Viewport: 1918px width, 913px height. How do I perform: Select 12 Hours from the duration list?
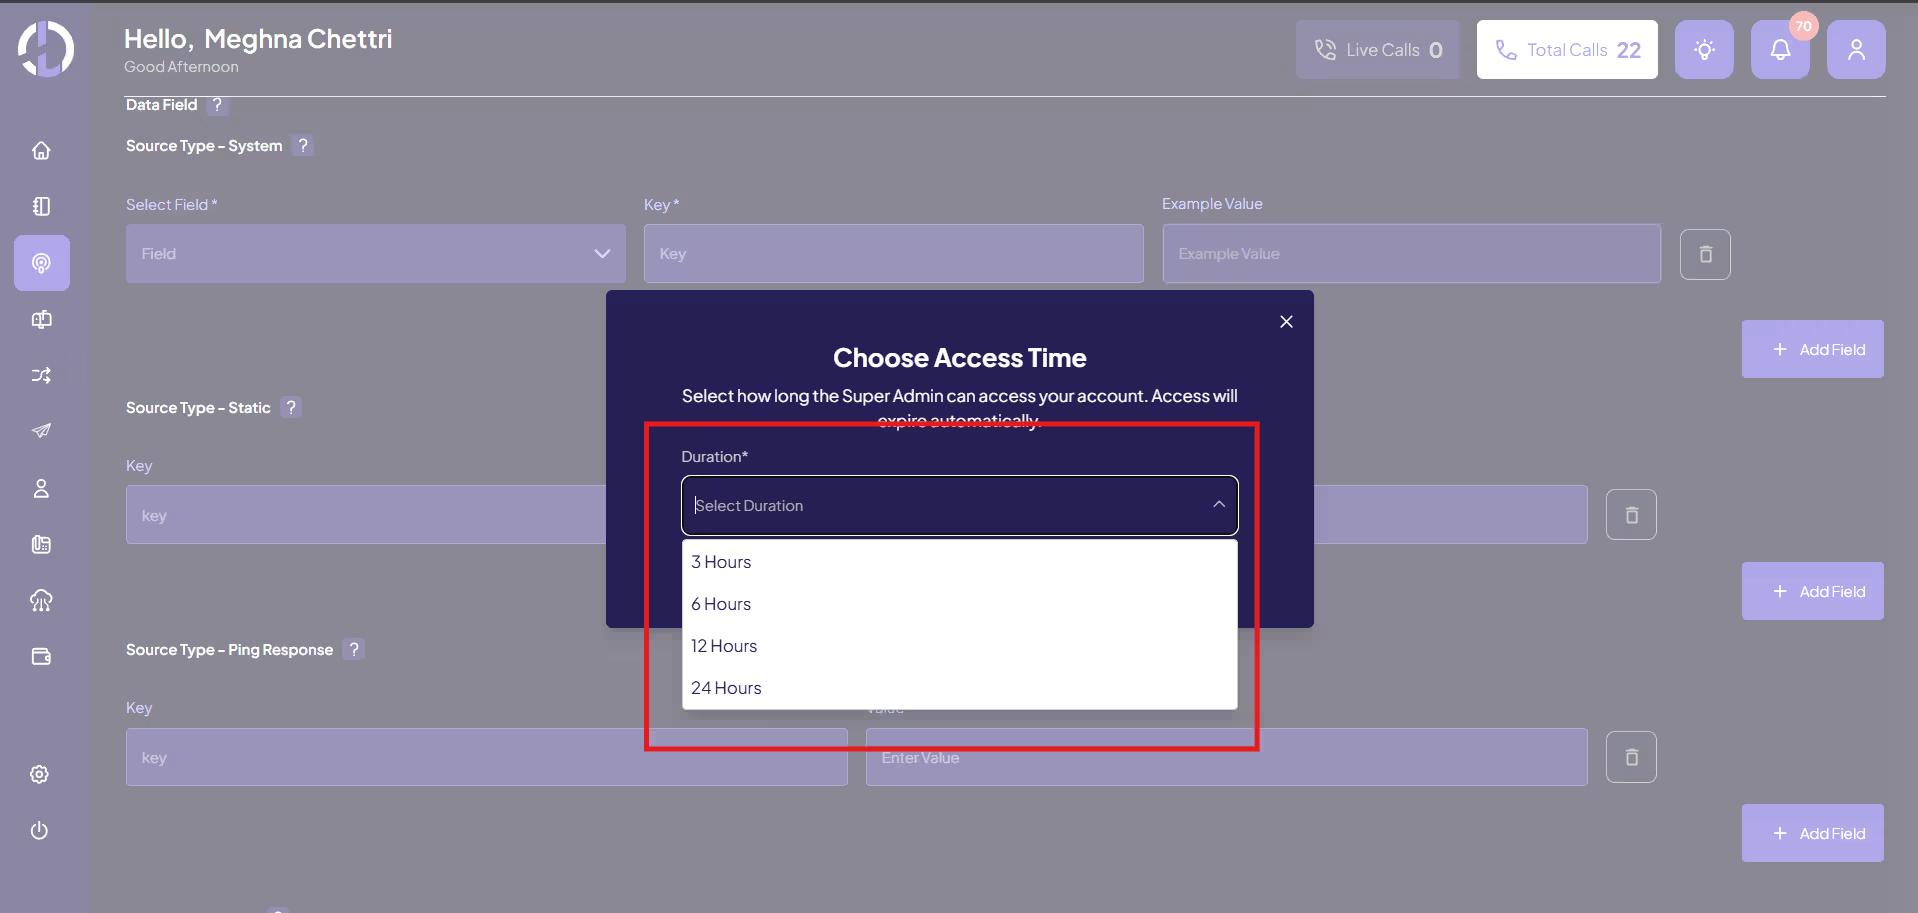coord(724,645)
